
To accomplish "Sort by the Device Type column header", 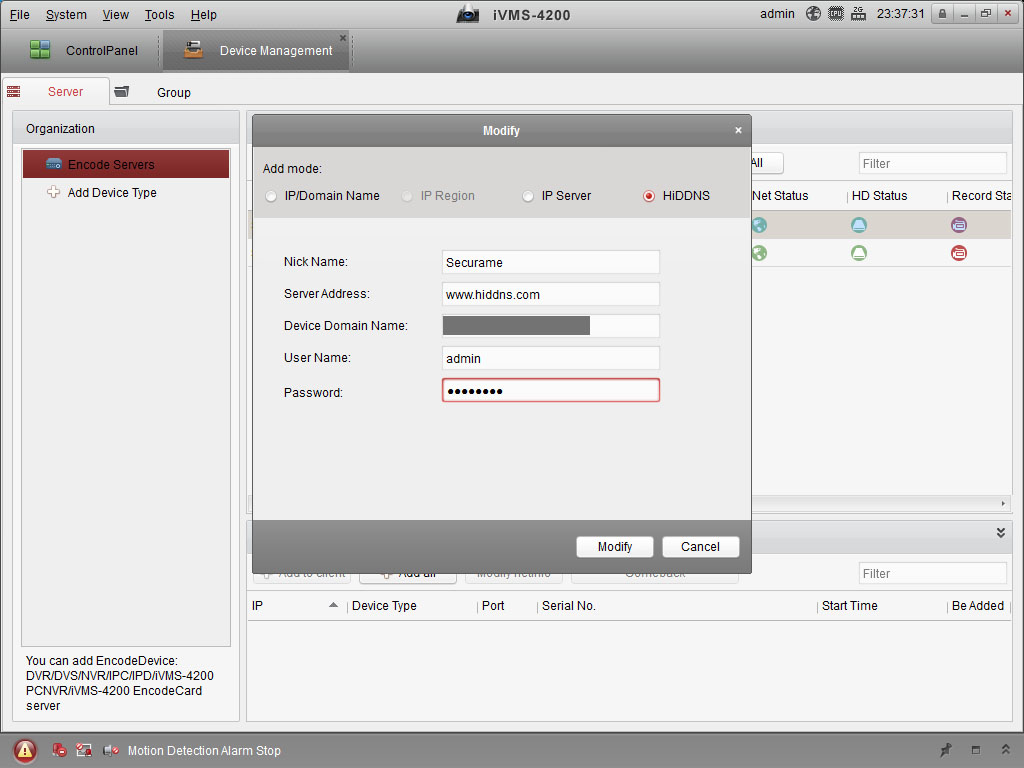I will coord(384,606).
